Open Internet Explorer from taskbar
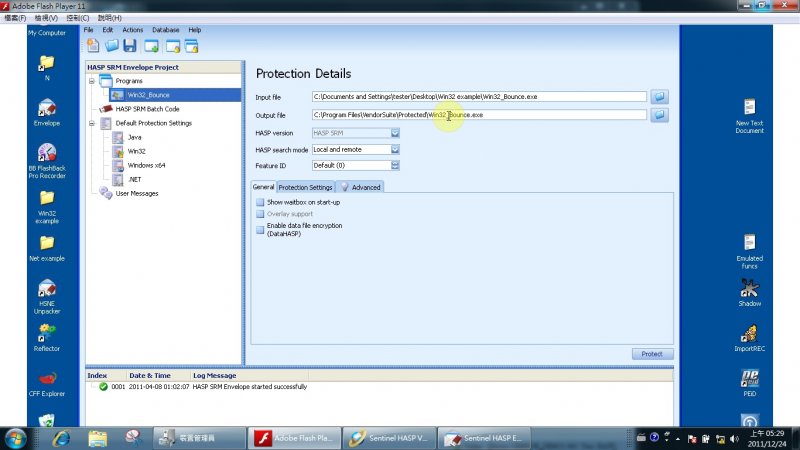The image size is (800, 450). click(x=61, y=438)
